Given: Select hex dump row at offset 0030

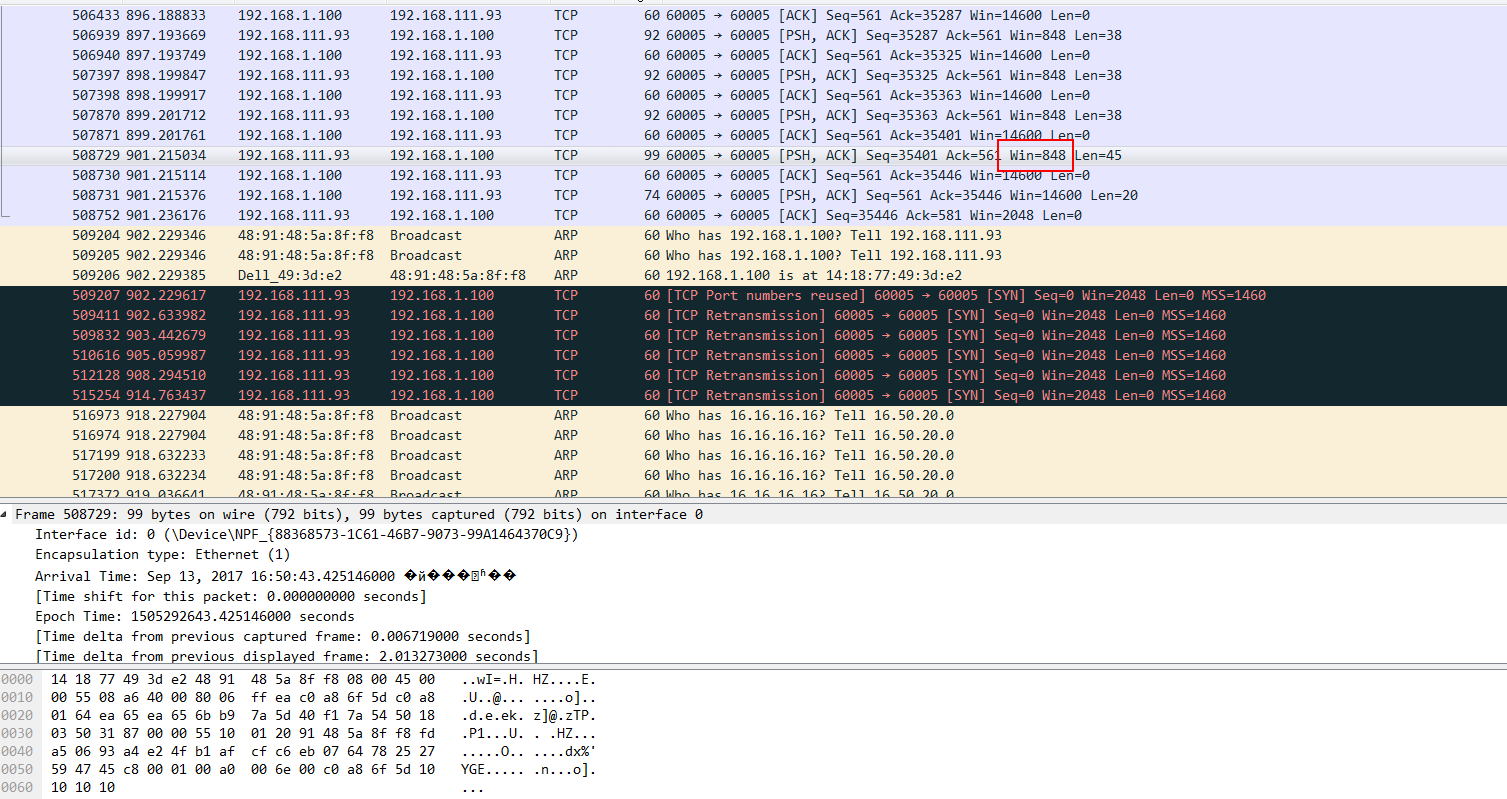Looking at the screenshot, I should click(x=300, y=733).
